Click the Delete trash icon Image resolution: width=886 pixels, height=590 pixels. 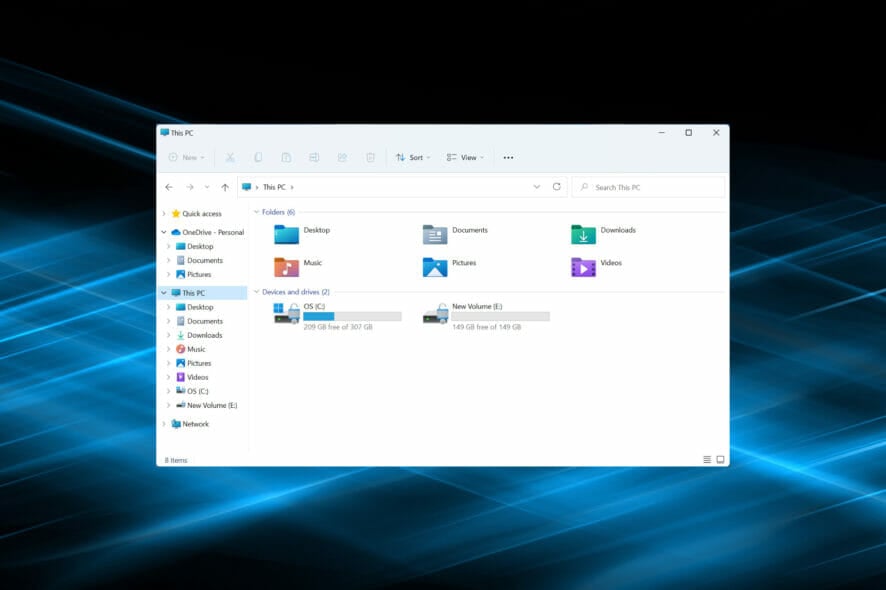[x=371, y=158]
